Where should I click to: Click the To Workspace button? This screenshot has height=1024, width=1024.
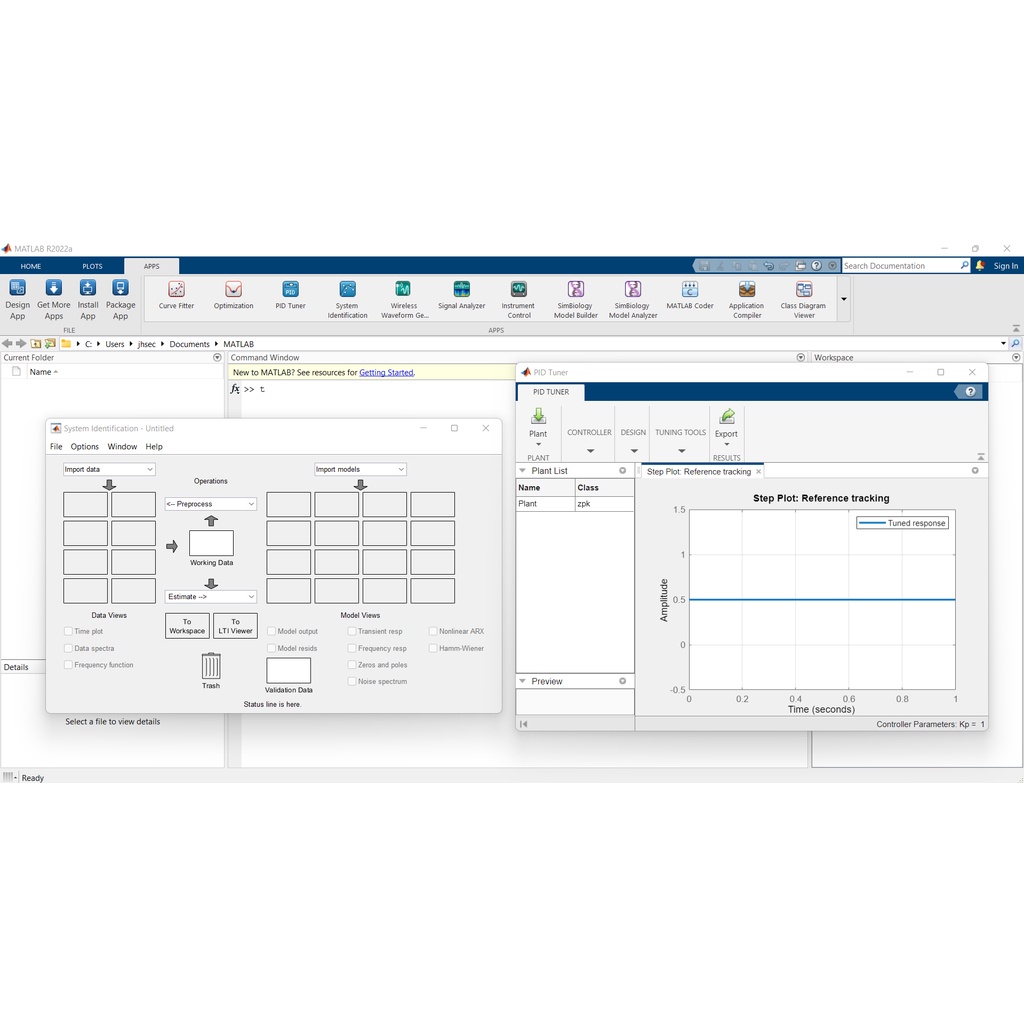[187, 626]
